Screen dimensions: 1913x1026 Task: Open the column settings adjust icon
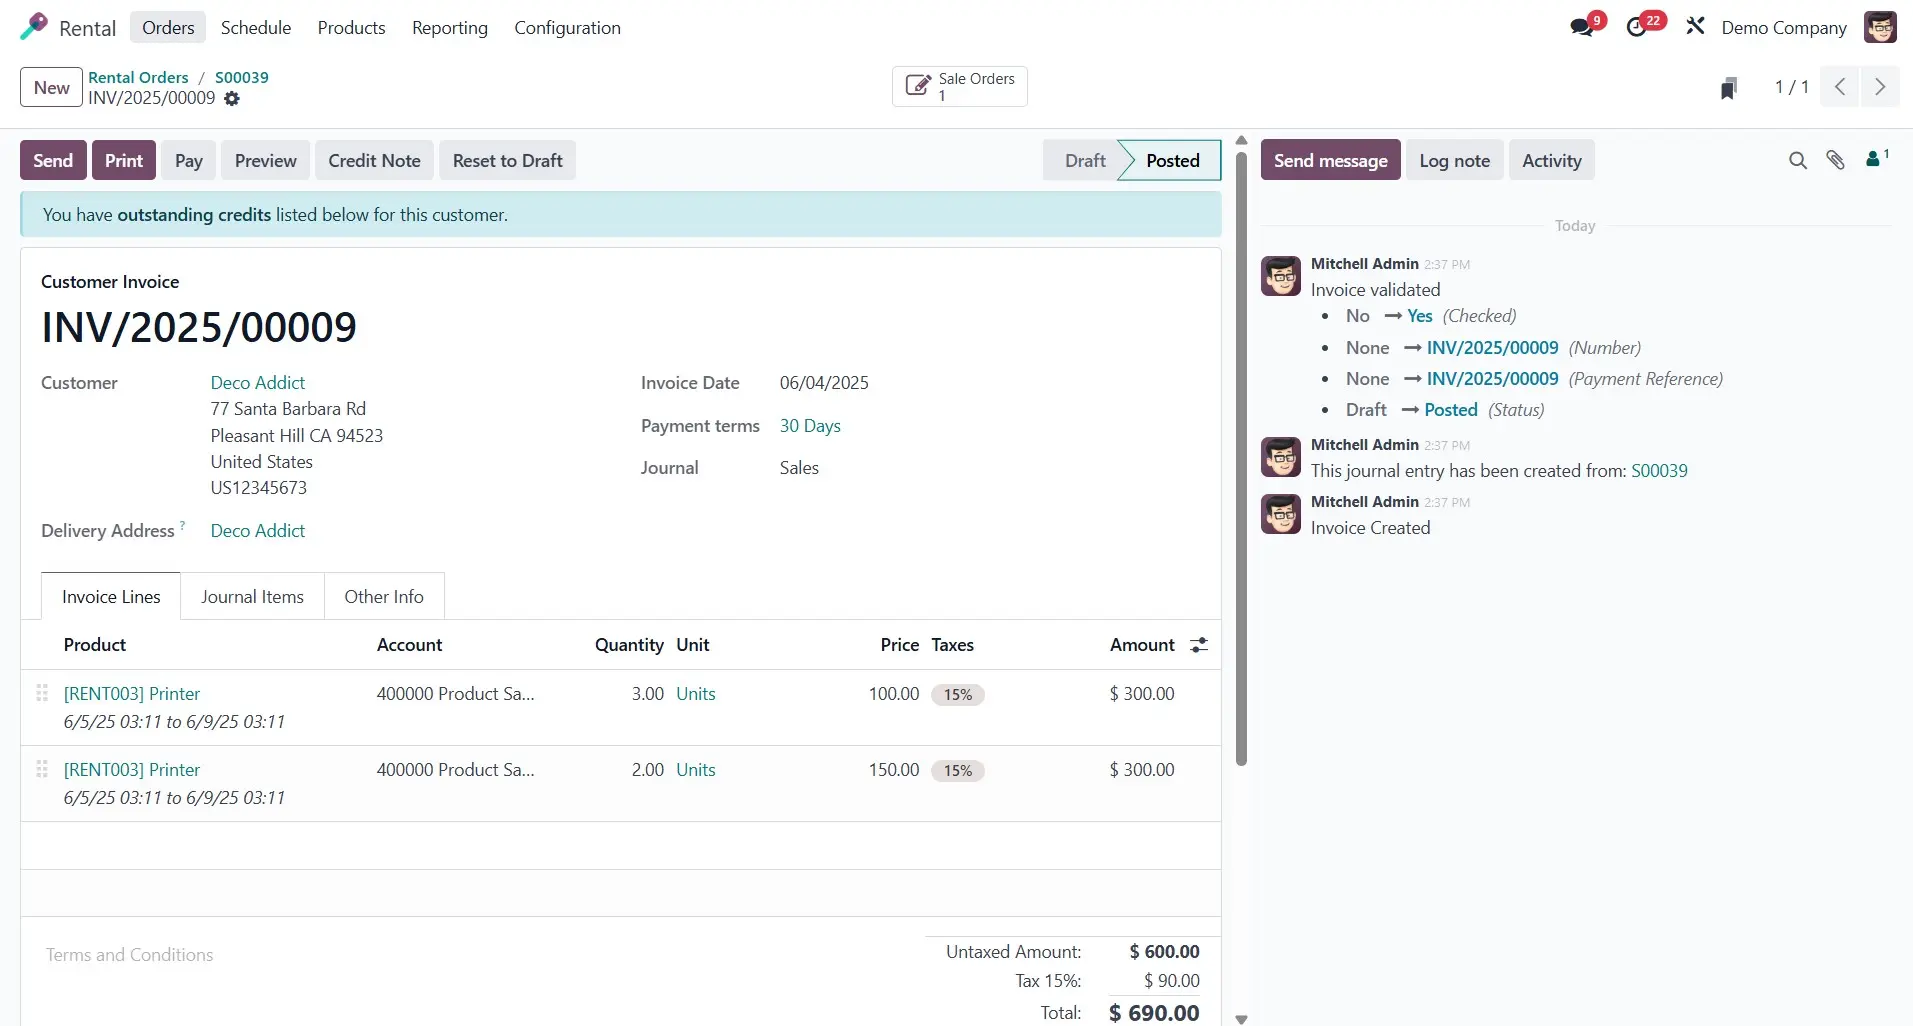tap(1199, 645)
